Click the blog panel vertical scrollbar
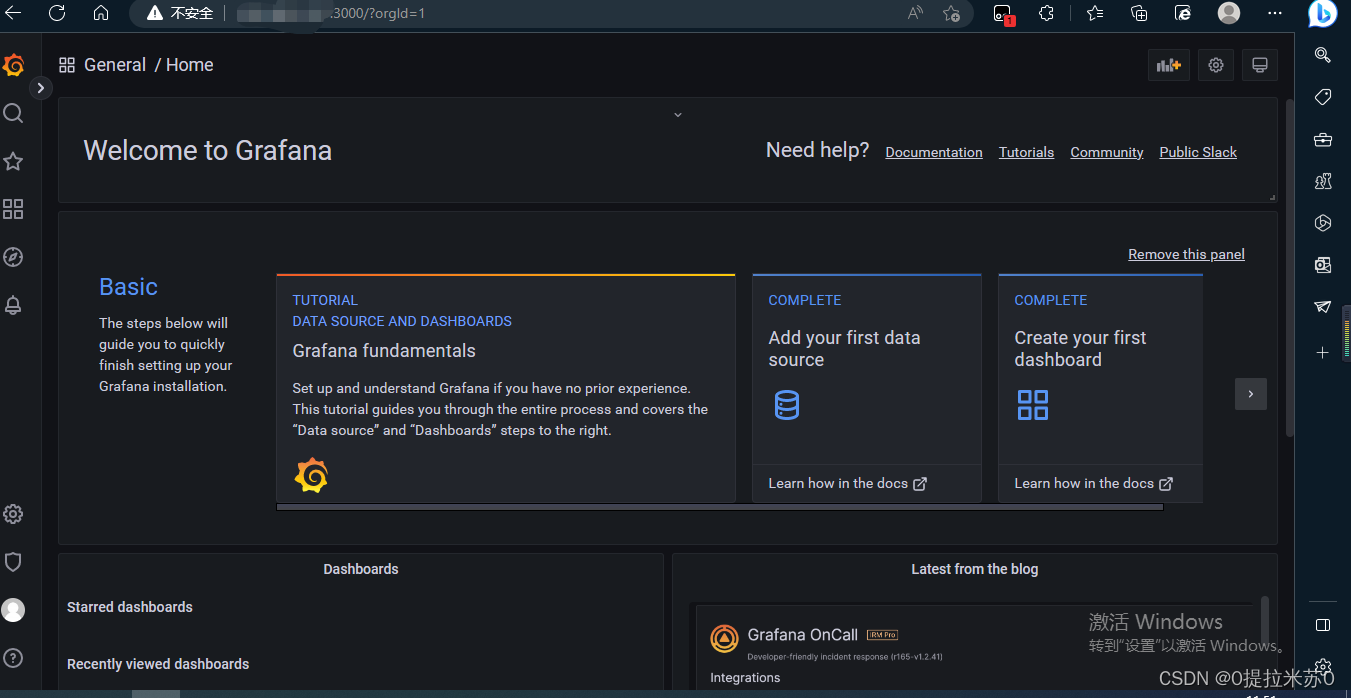Image resolution: width=1351 pixels, height=698 pixels. (1264, 620)
